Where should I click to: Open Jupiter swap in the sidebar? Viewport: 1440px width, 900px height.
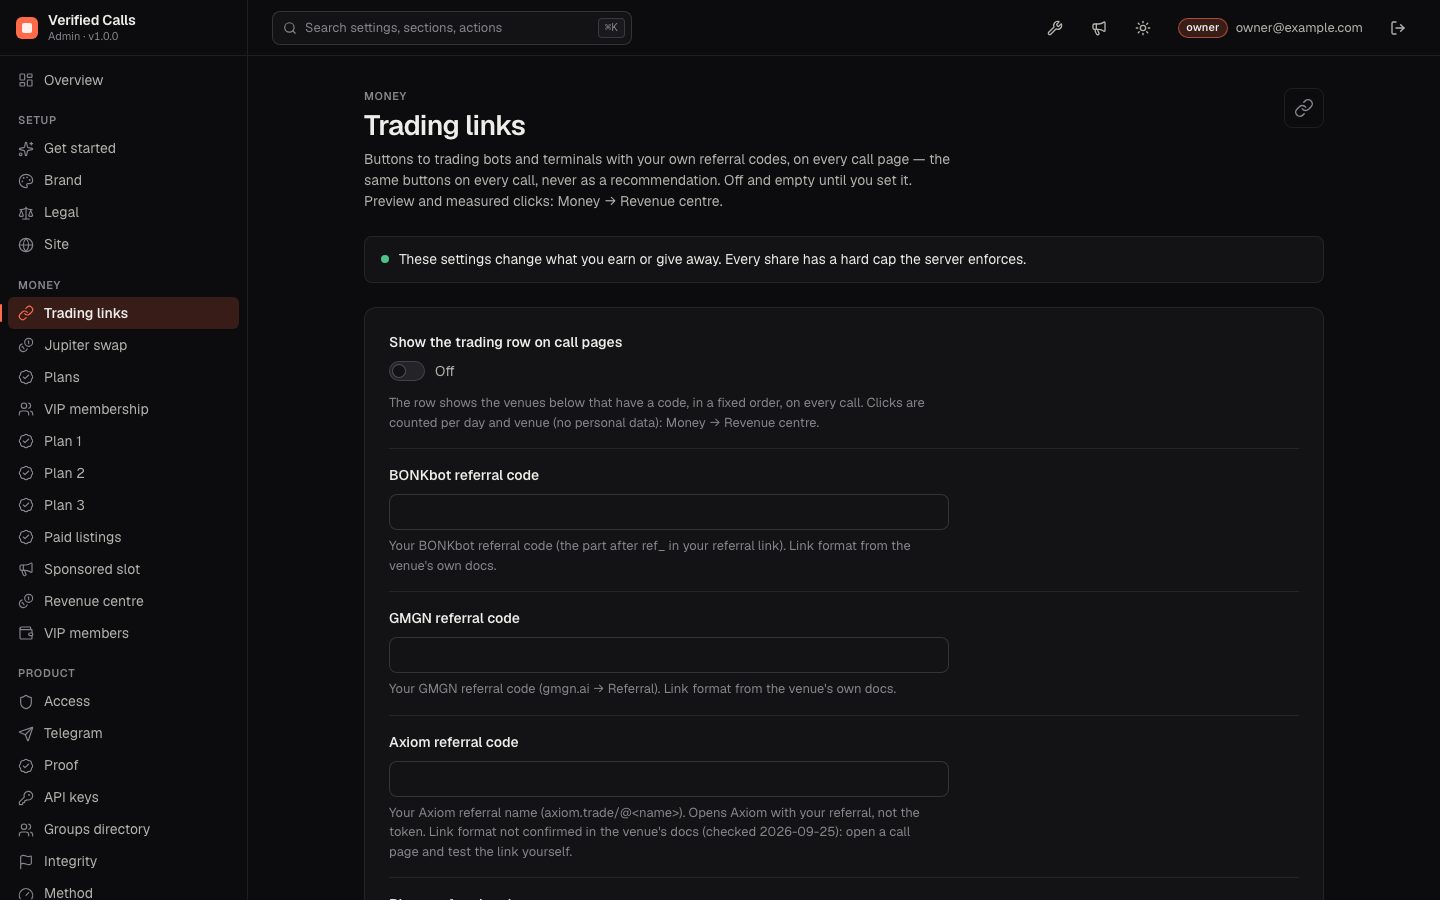[123, 345]
